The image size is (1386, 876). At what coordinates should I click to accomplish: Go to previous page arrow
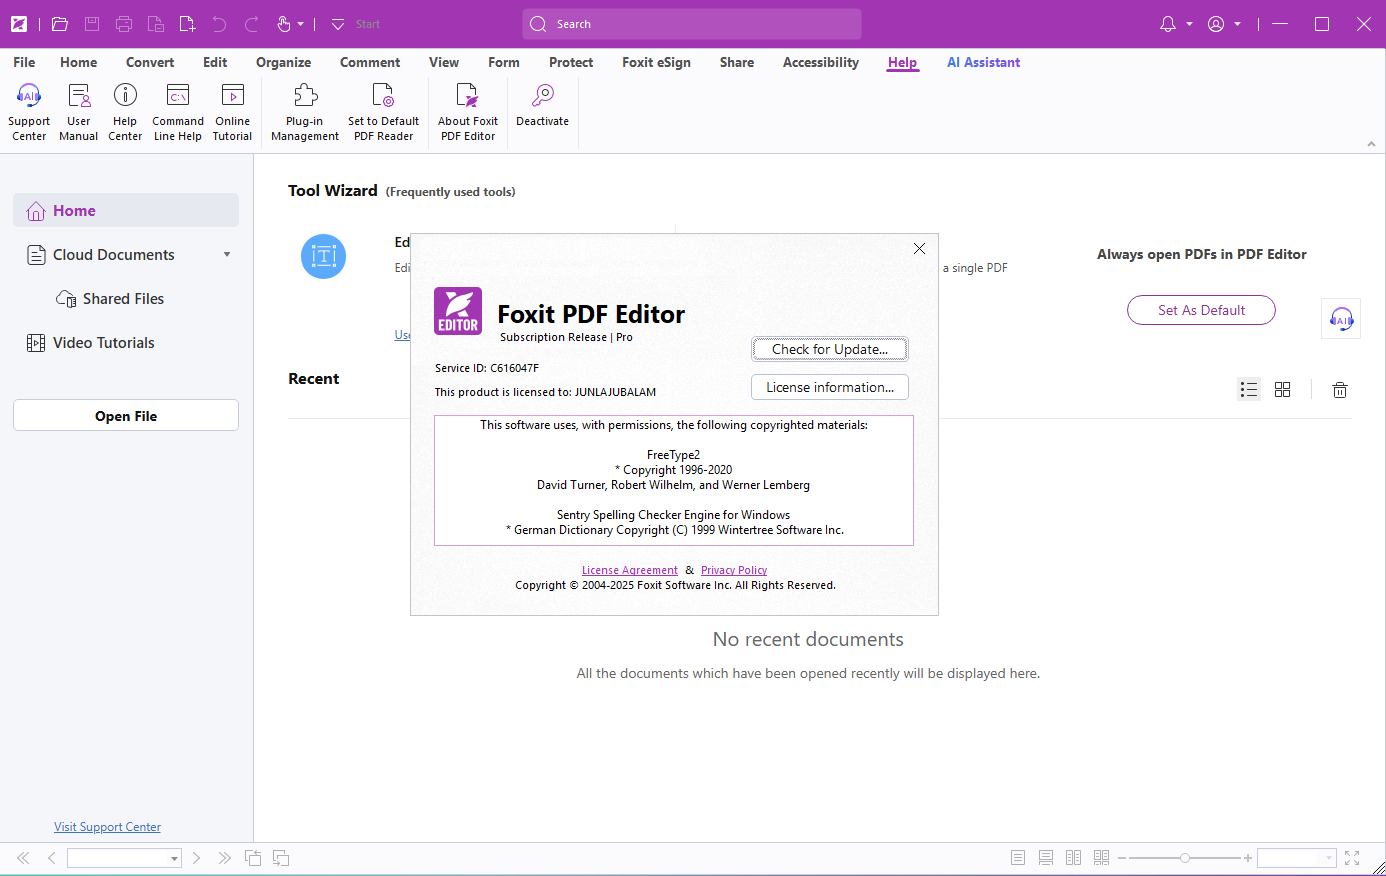52,858
